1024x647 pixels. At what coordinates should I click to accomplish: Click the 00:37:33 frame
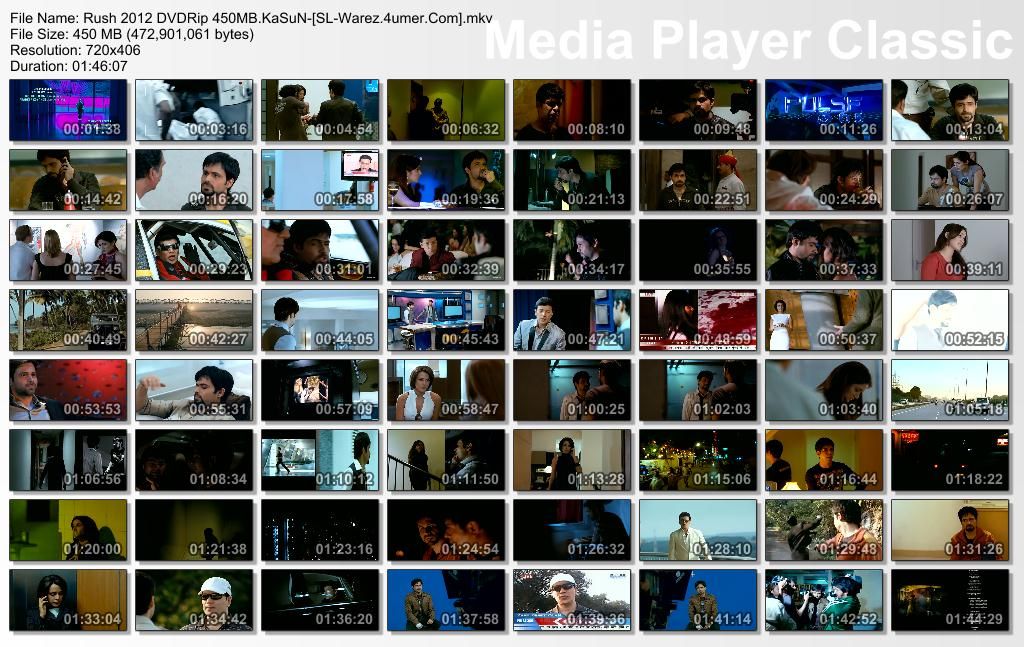pos(824,250)
